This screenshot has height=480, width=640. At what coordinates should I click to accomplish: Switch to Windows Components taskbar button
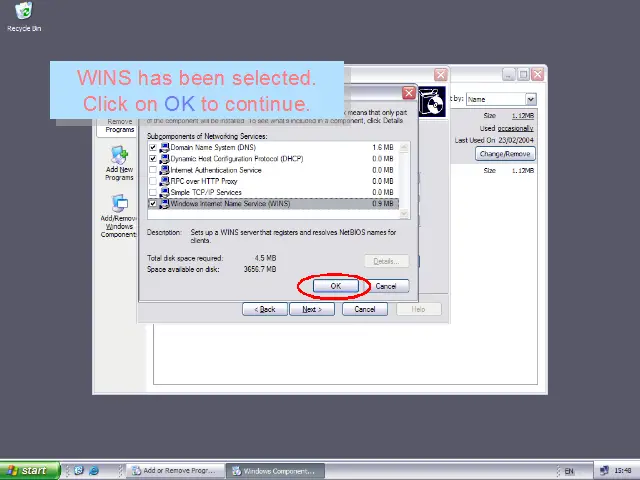(x=276, y=471)
